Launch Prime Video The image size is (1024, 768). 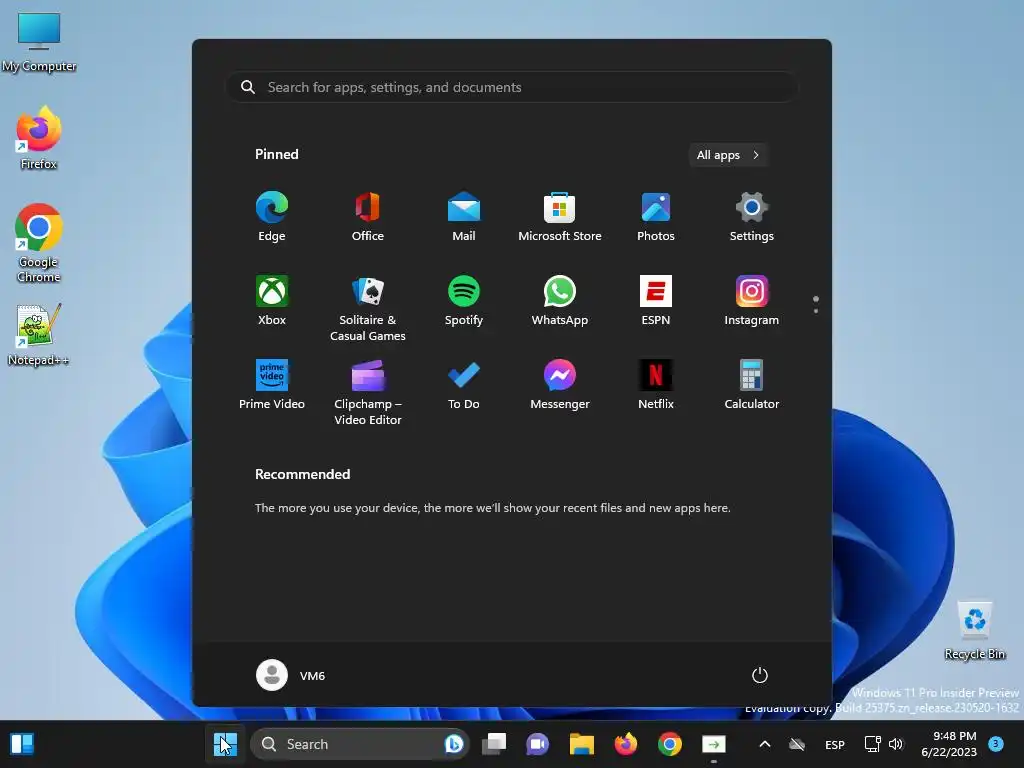pos(272,385)
